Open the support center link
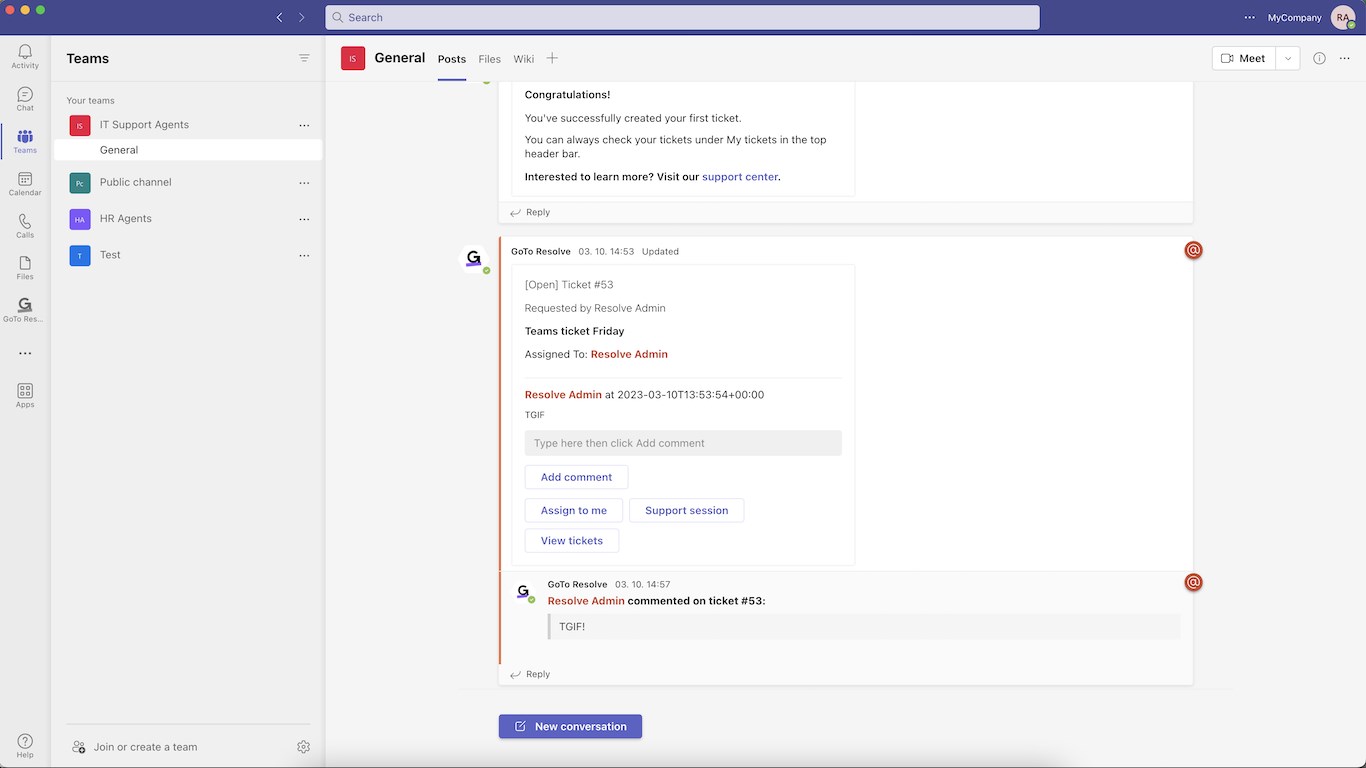Viewport: 1366px width, 768px height. coord(740,177)
